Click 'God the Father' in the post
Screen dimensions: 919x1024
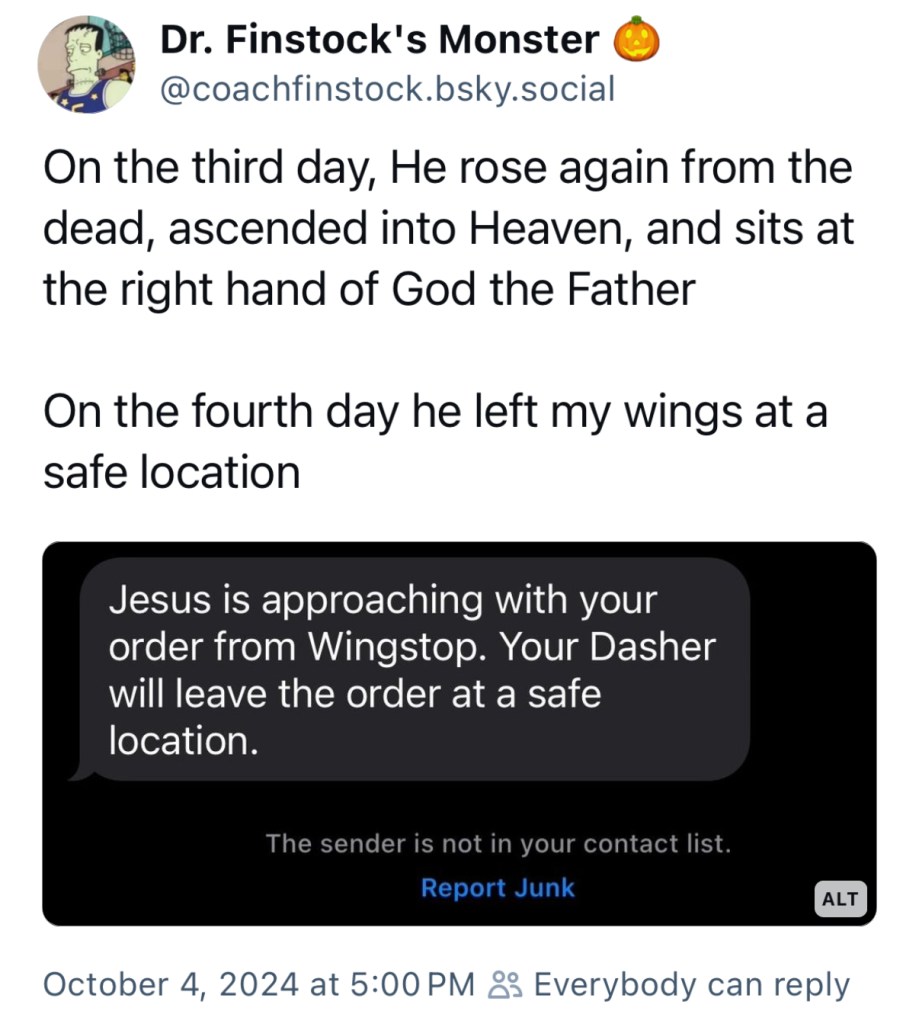[544, 289]
